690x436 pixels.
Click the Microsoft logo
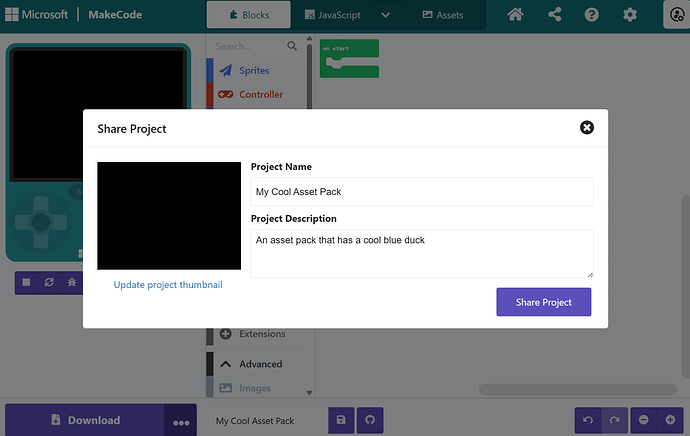click(37, 15)
